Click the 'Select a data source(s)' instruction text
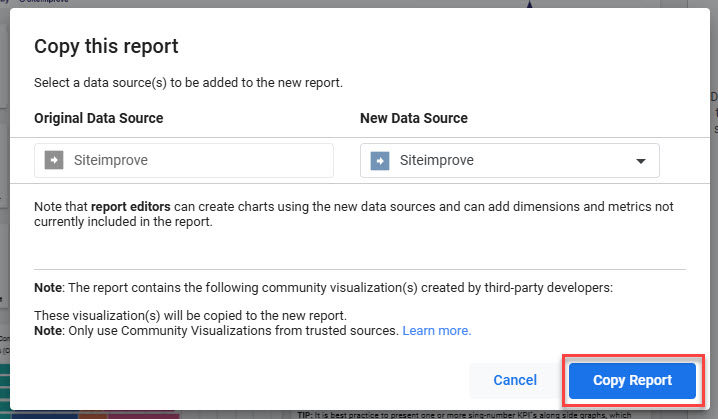The image size is (718, 419). (188, 82)
